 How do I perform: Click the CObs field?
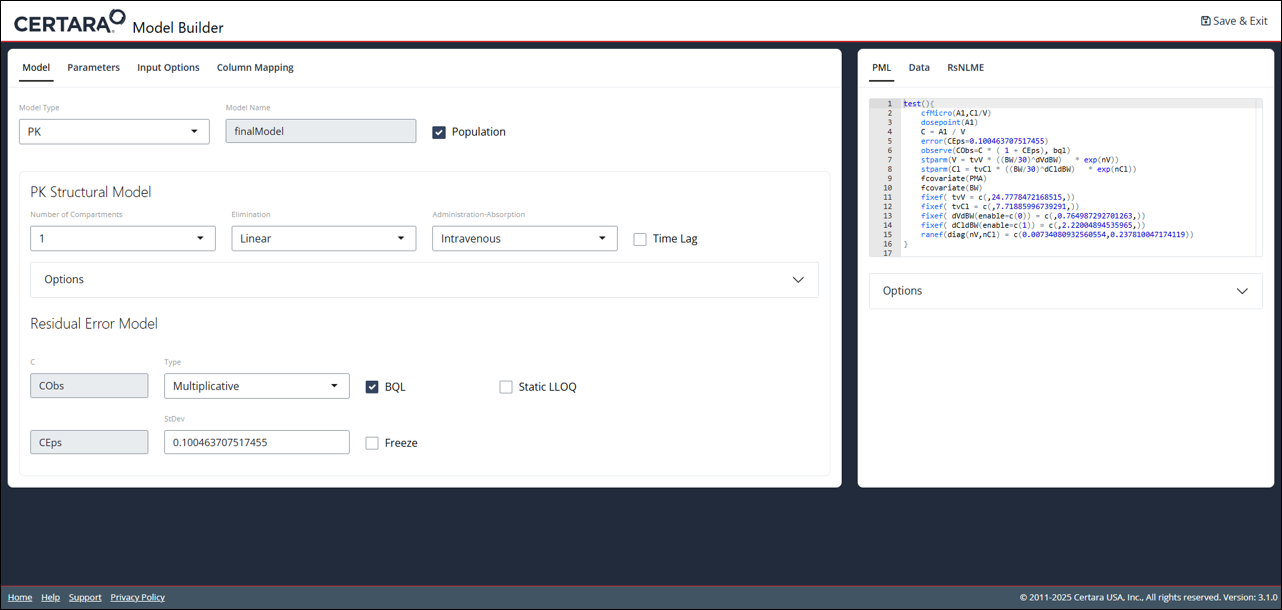click(x=90, y=386)
